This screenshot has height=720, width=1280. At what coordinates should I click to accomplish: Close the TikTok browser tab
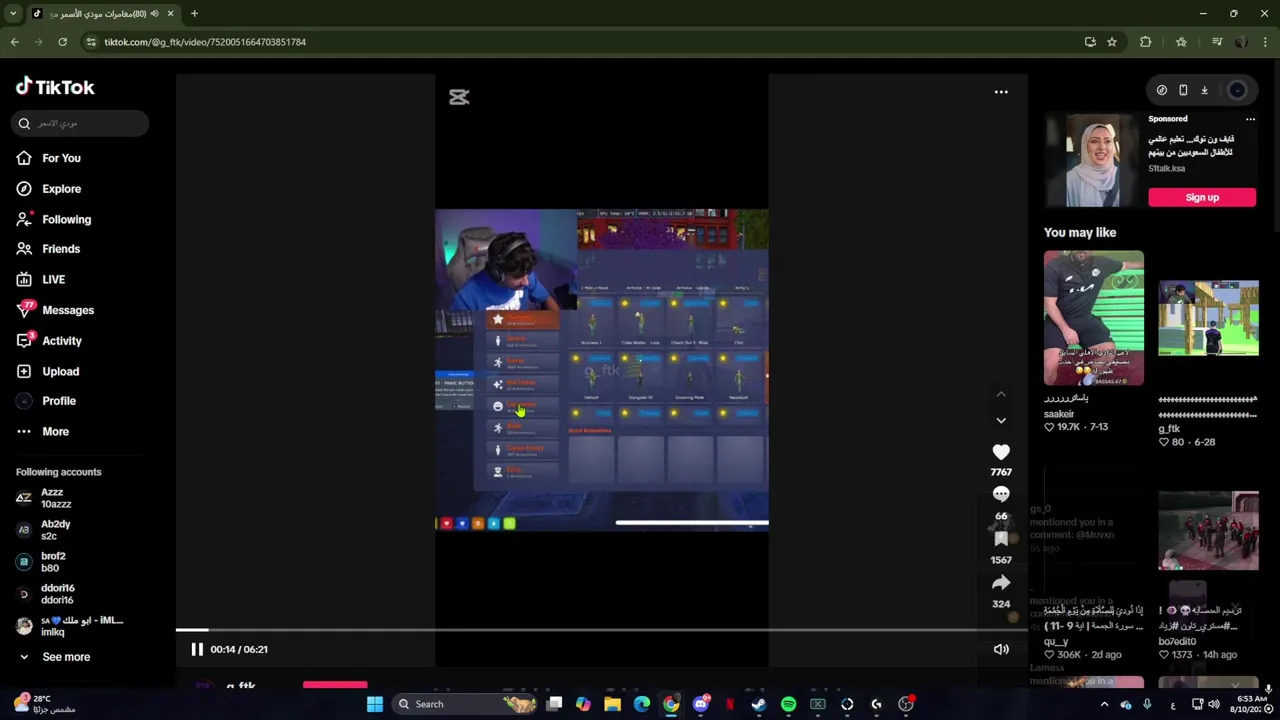(170, 14)
